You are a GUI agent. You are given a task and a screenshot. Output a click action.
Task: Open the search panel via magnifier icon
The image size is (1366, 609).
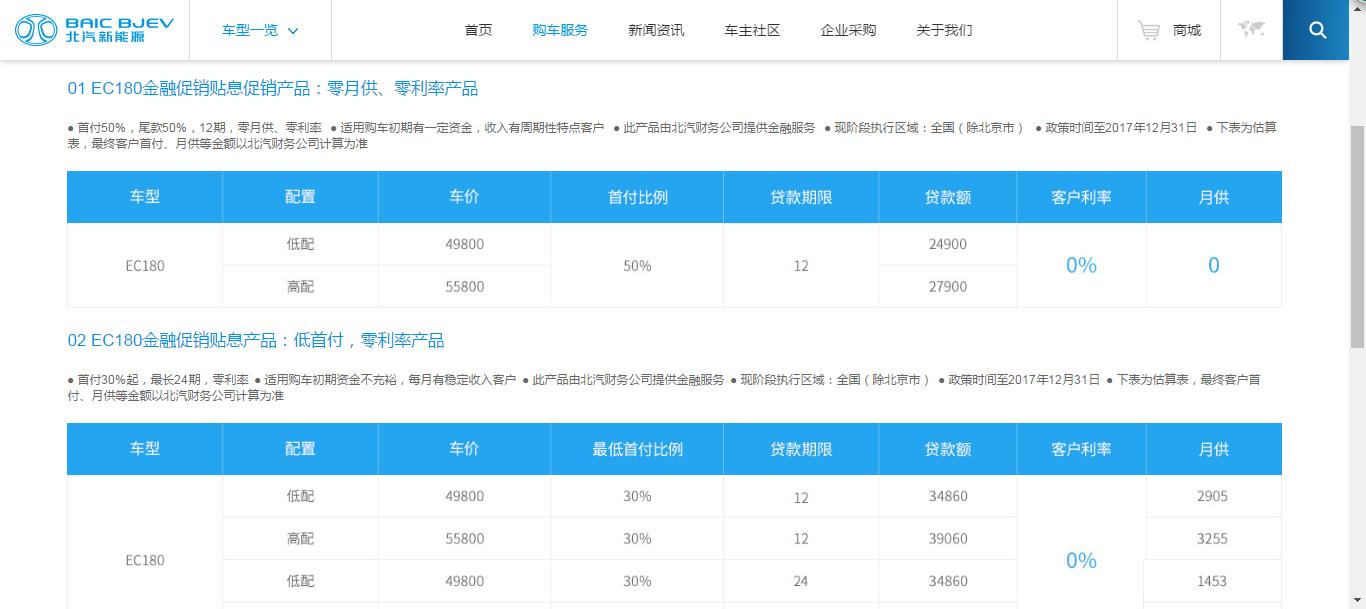point(1314,30)
